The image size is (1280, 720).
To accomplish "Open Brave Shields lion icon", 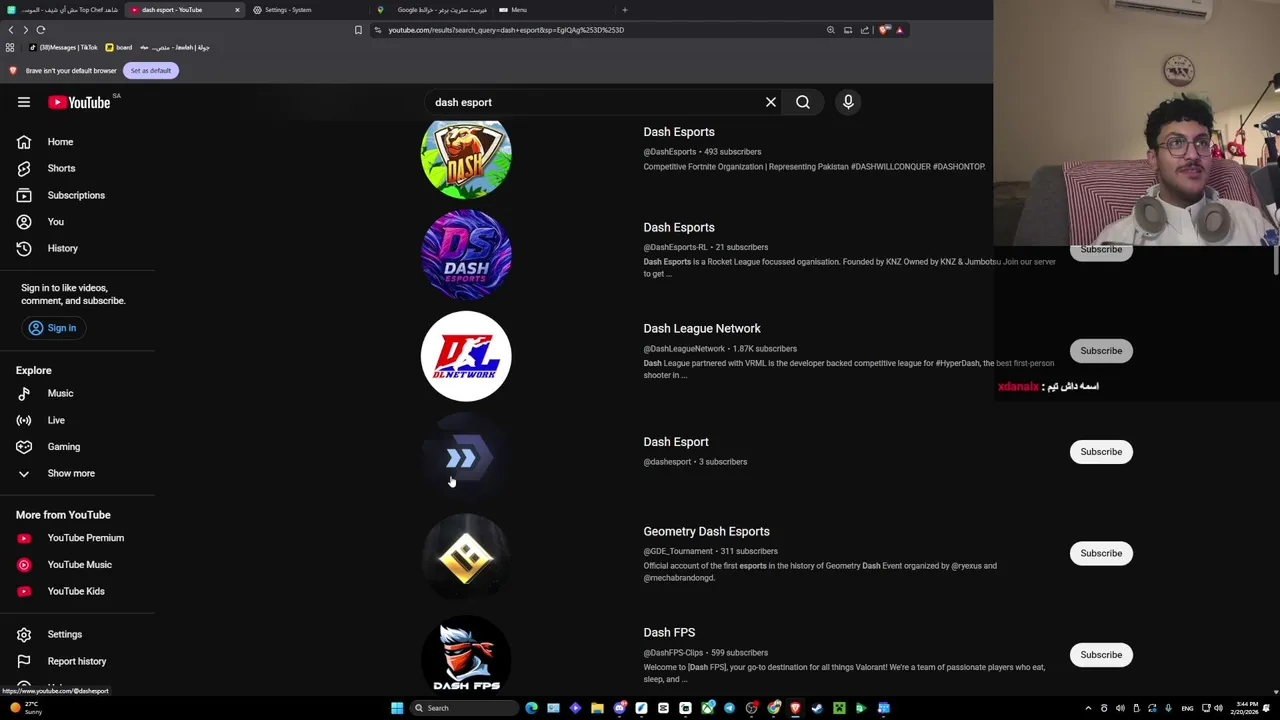I will pyautogui.click(x=884, y=30).
